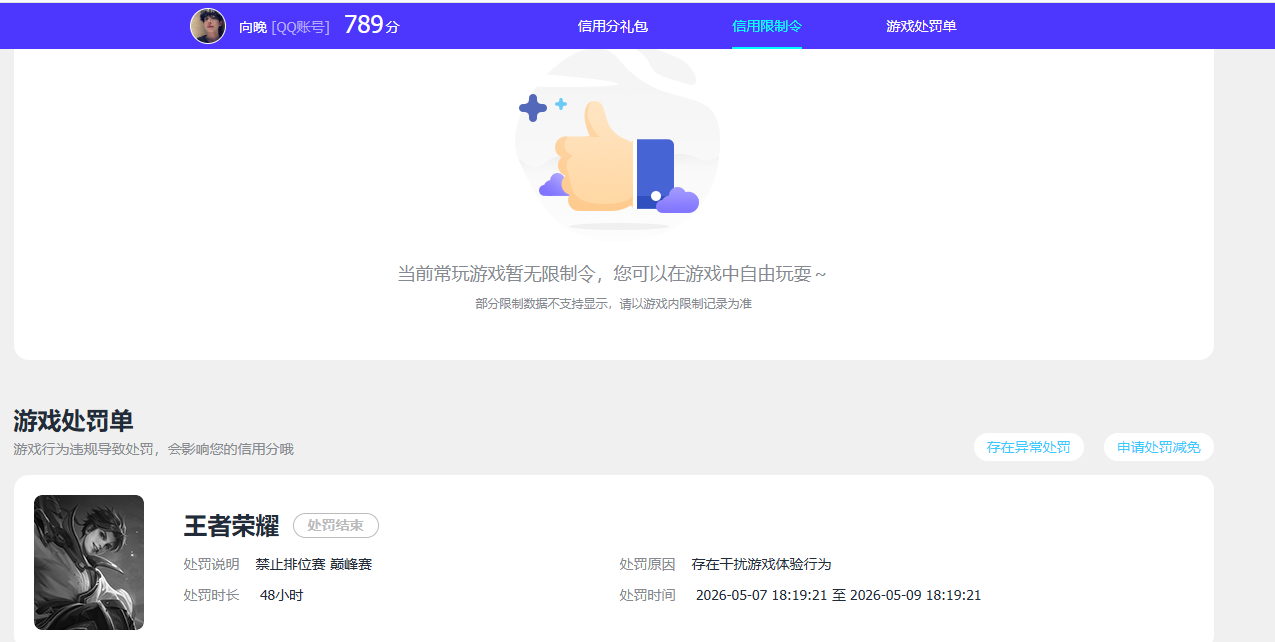
Task: Click the 48小时 penalty duration value
Action: point(281,595)
